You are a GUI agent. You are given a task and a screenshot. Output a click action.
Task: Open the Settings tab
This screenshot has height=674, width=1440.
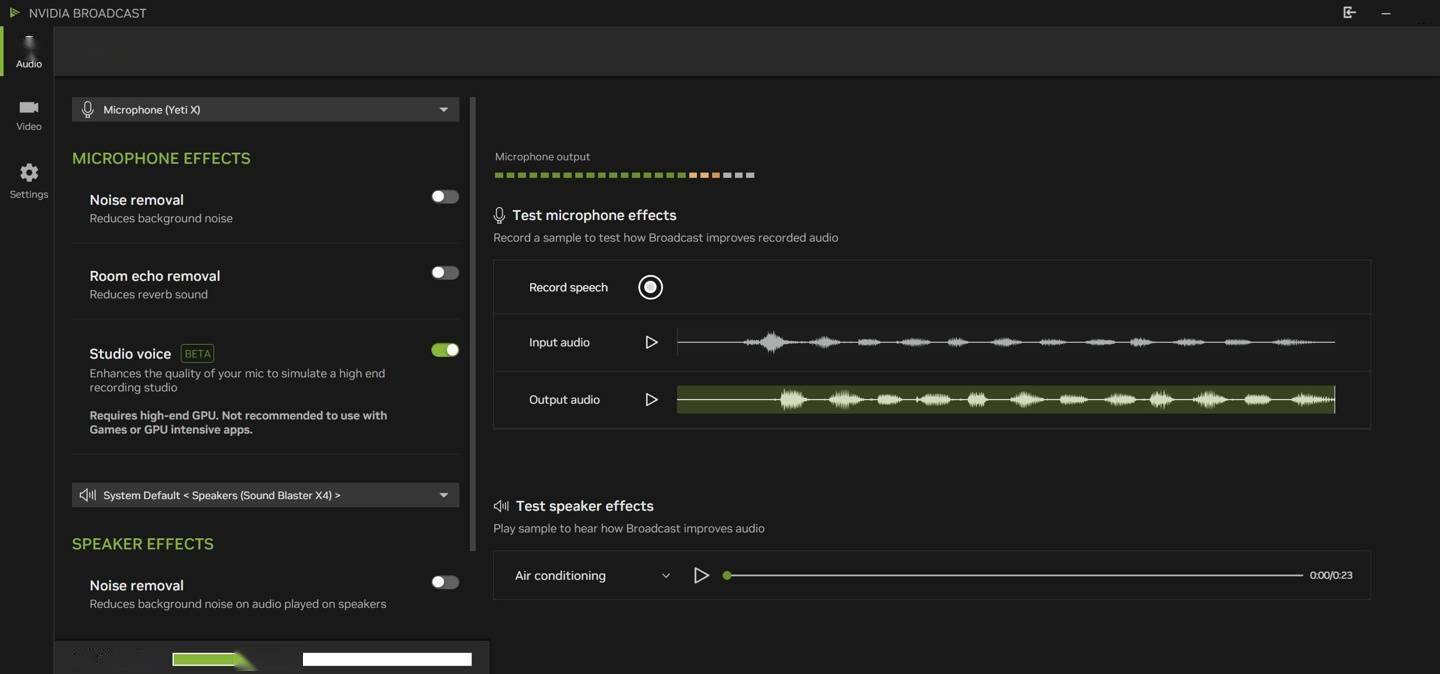tap(28, 181)
